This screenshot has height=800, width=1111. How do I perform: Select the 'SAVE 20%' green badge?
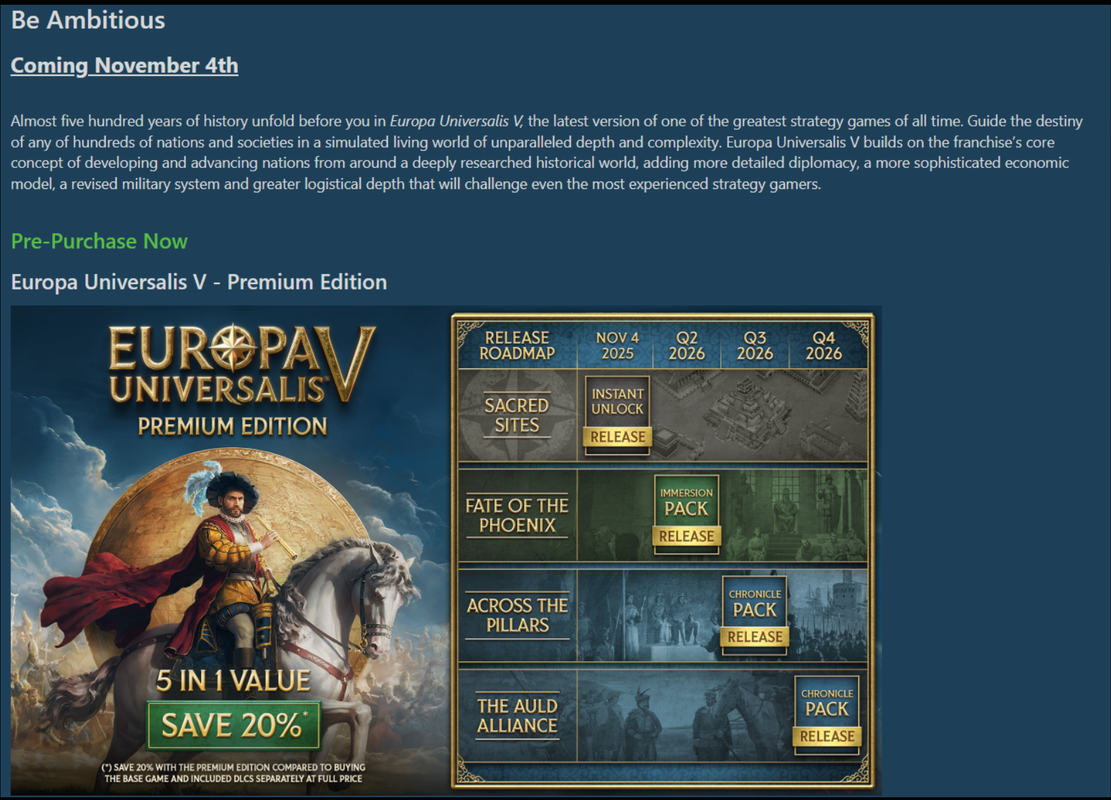click(234, 725)
